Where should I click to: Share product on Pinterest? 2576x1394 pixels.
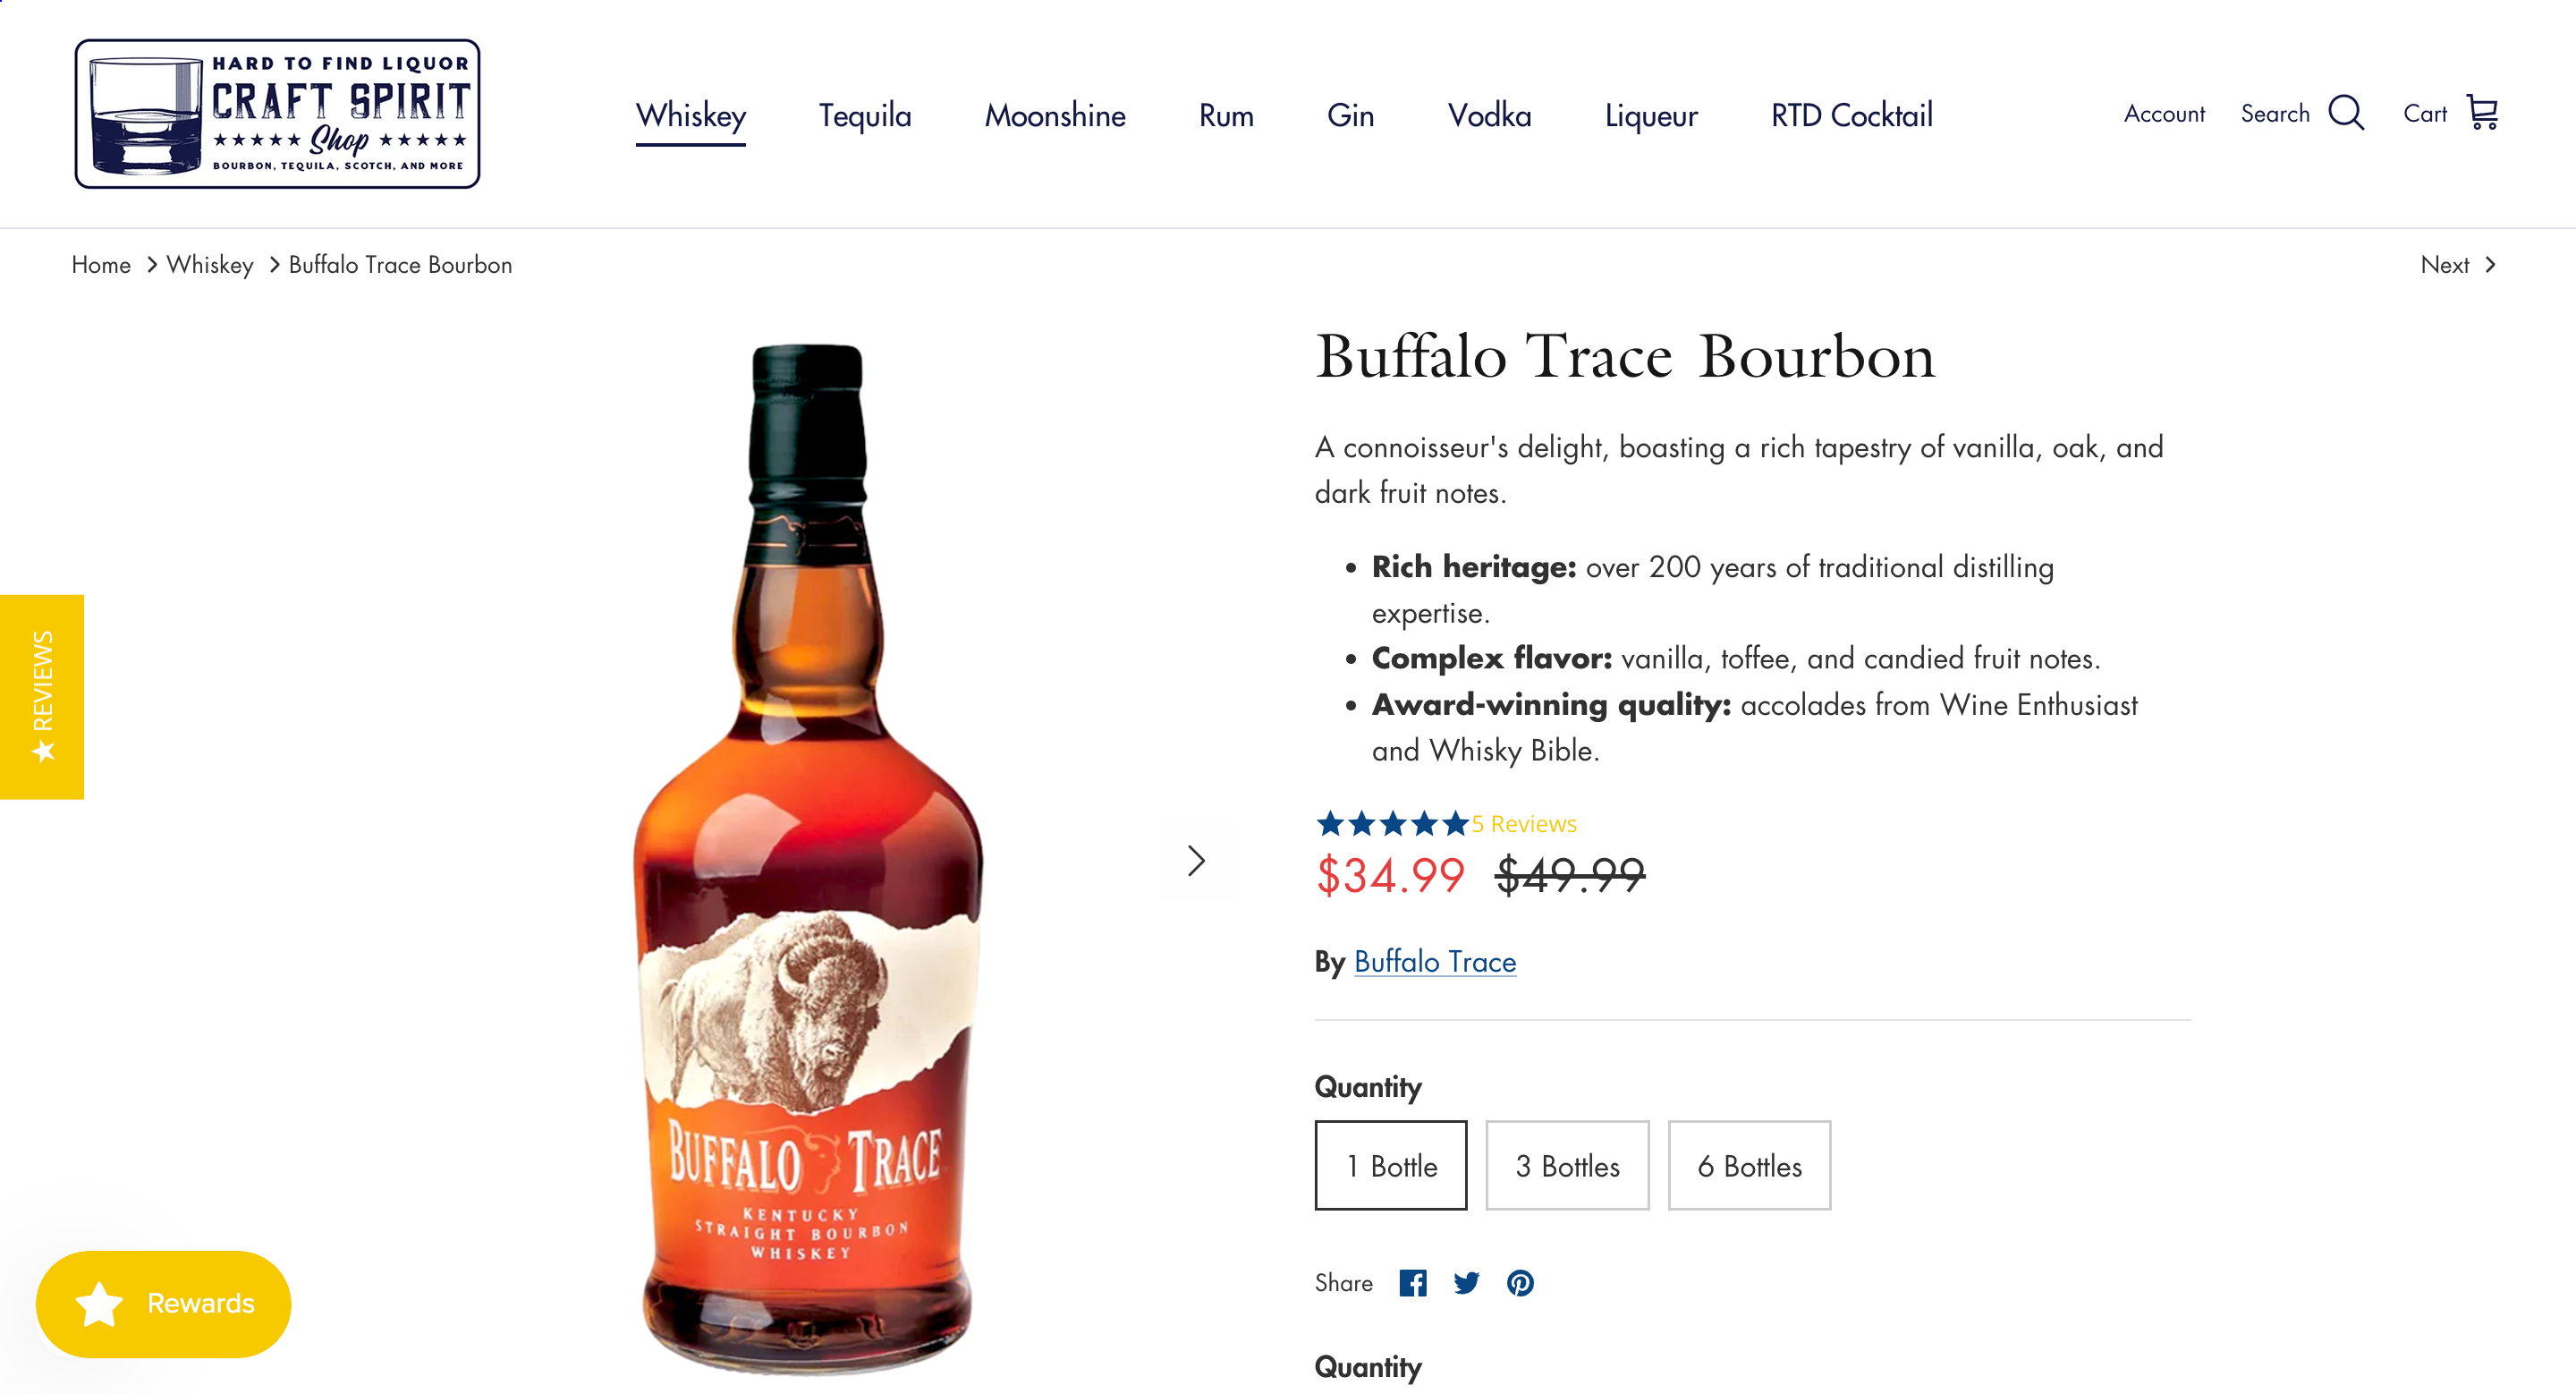tap(1520, 1283)
